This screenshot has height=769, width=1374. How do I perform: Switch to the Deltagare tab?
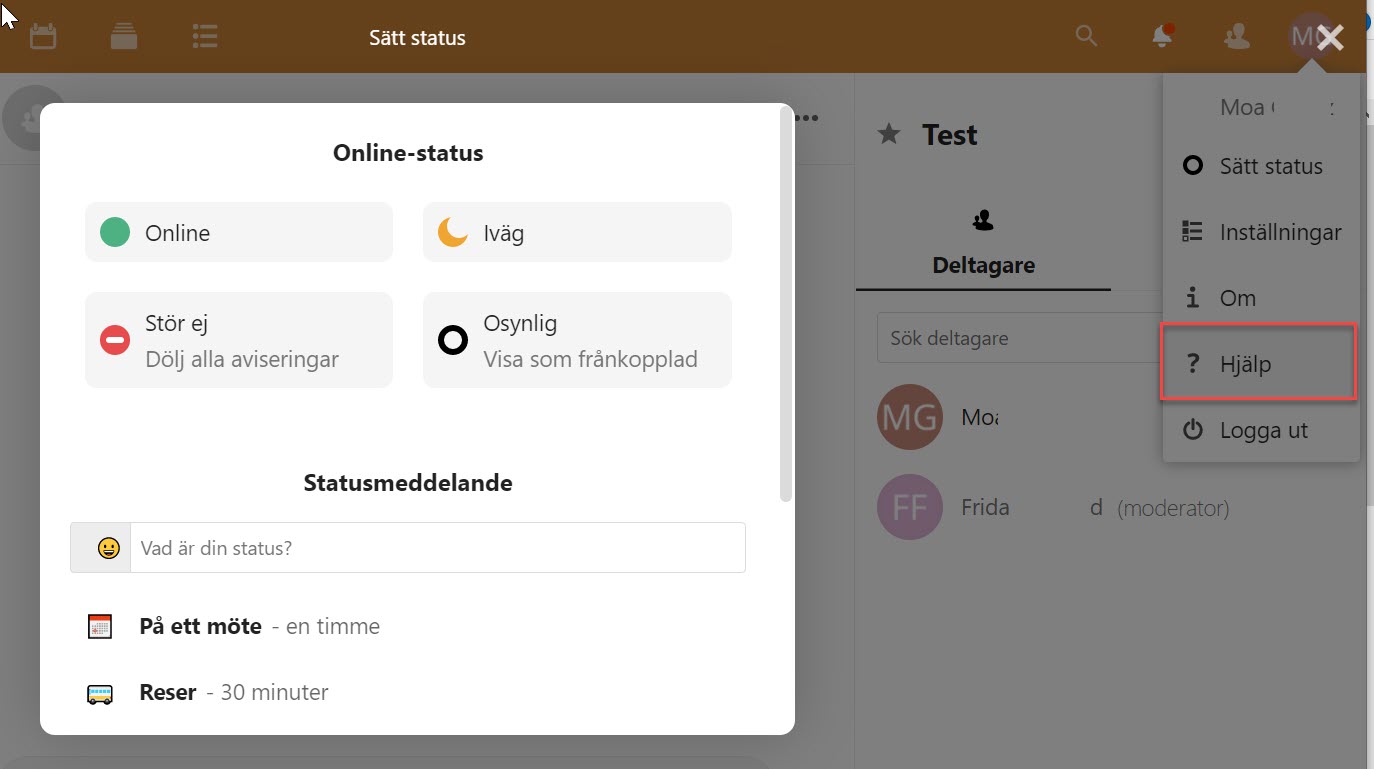tap(983, 243)
